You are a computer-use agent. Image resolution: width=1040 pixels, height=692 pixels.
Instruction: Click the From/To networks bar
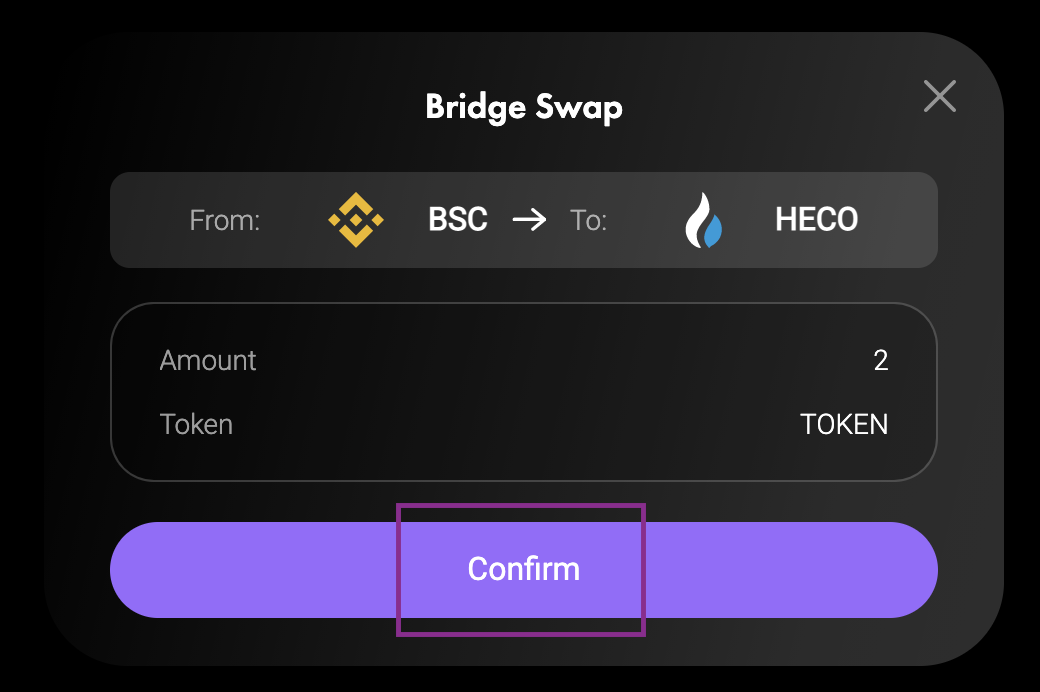tap(524, 219)
